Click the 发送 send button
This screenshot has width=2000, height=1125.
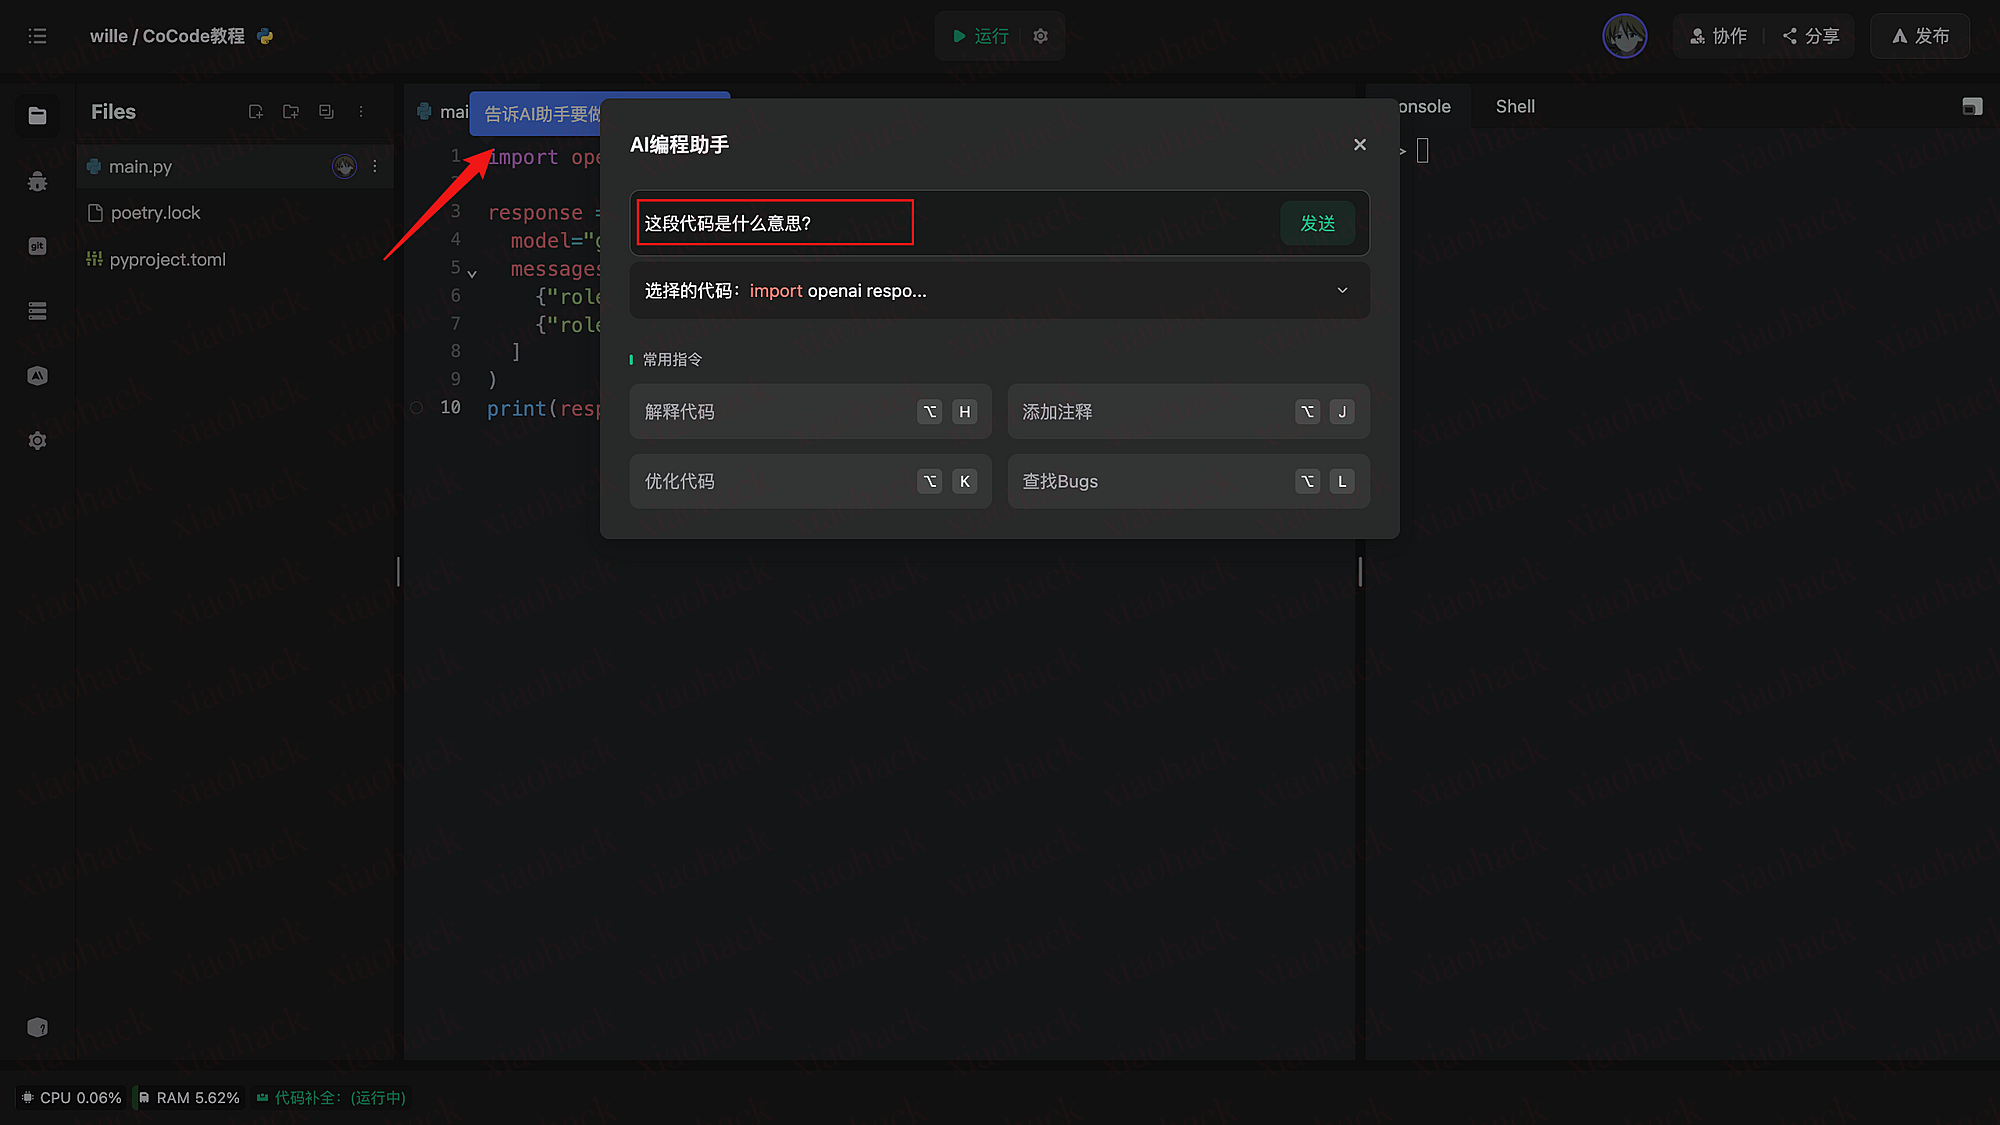point(1317,223)
